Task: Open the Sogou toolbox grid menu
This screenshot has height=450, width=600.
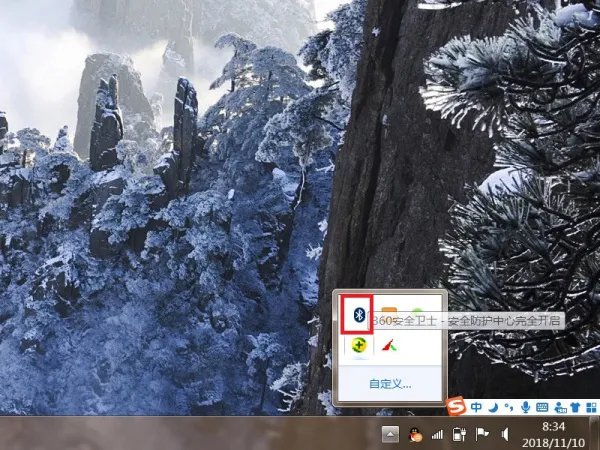Action: (589, 407)
